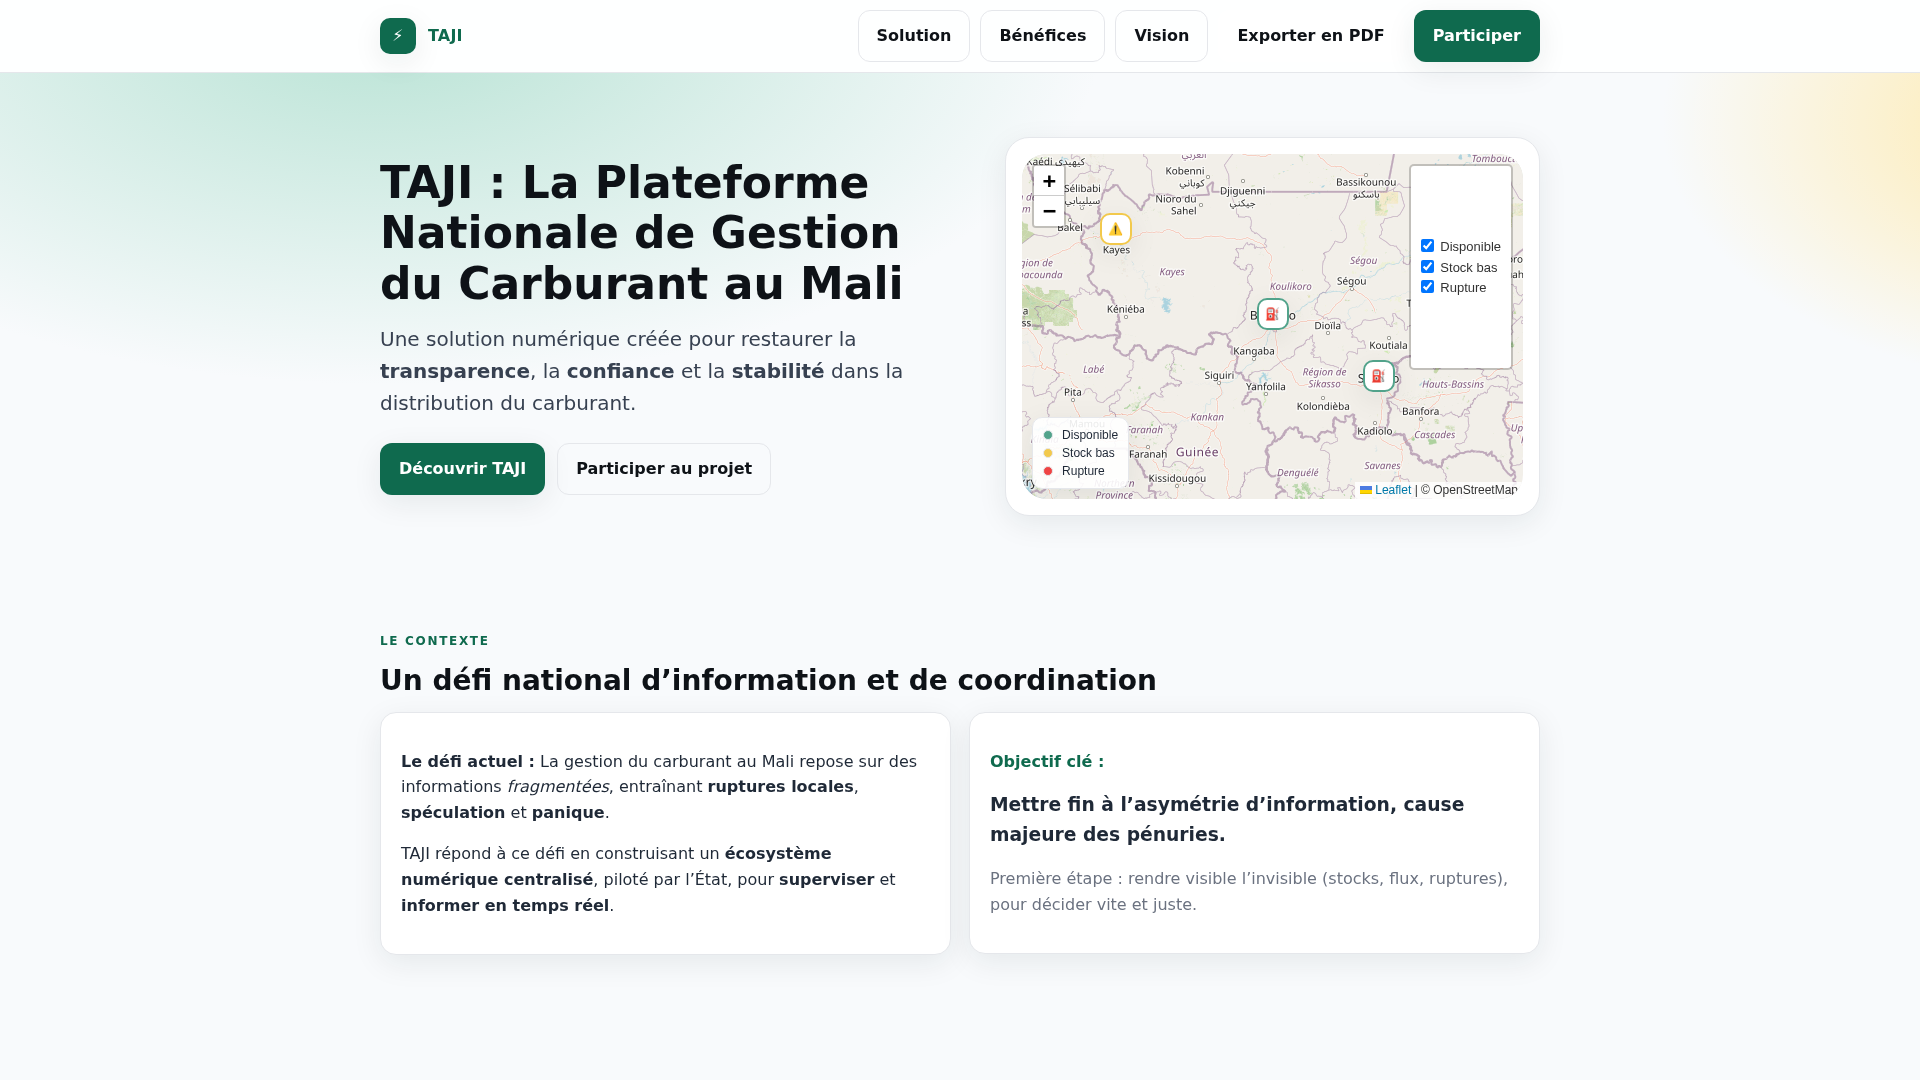Click the 'LE CONTEXTE' section label
The width and height of the screenshot is (1920, 1080).
coord(435,641)
